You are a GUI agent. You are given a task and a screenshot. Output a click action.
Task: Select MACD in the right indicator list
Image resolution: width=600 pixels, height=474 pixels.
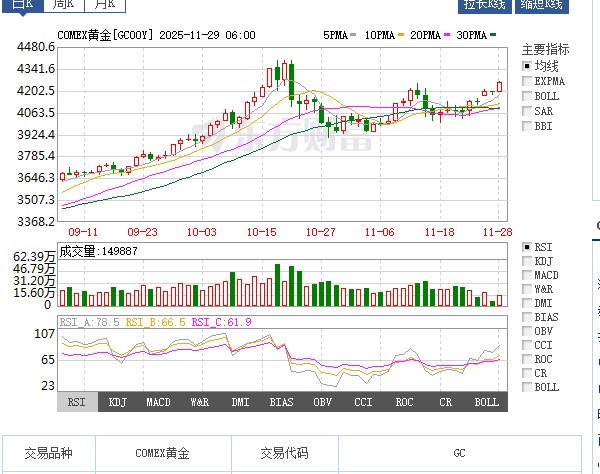pos(527,275)
